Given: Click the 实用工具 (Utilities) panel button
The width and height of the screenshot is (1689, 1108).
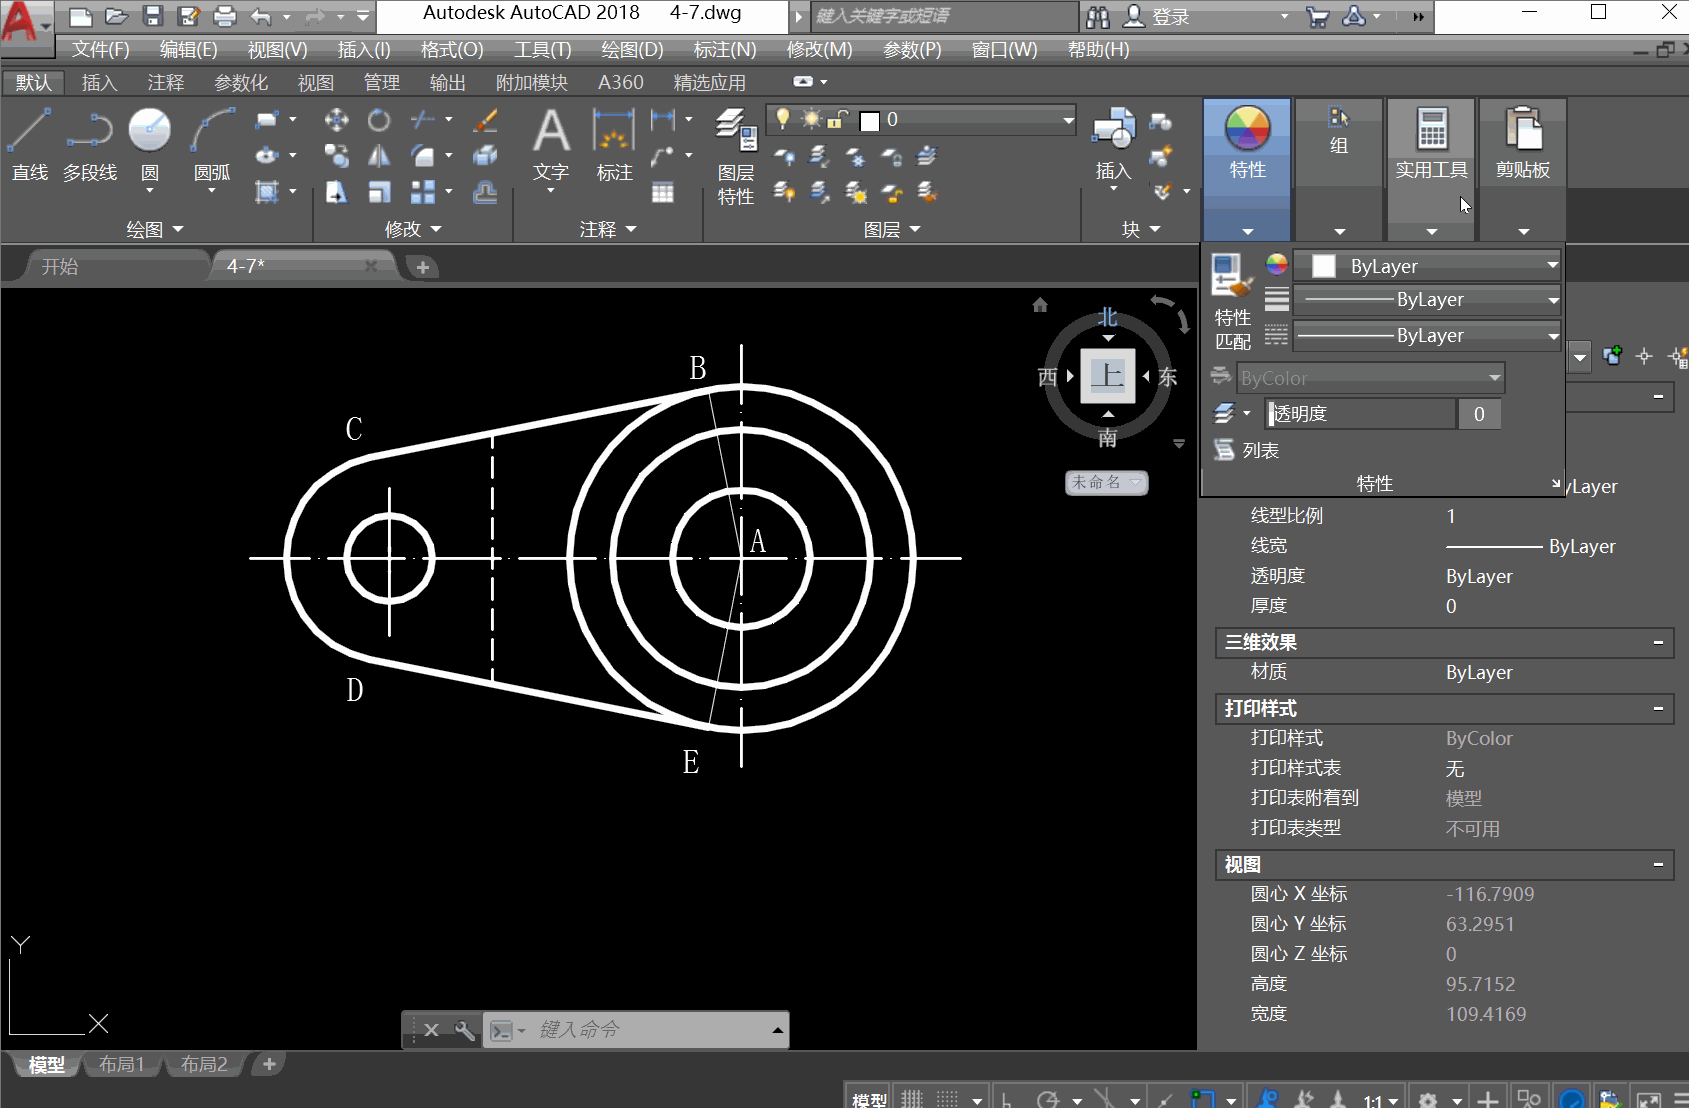Looking at the screenshot, I should point(1431,170).
